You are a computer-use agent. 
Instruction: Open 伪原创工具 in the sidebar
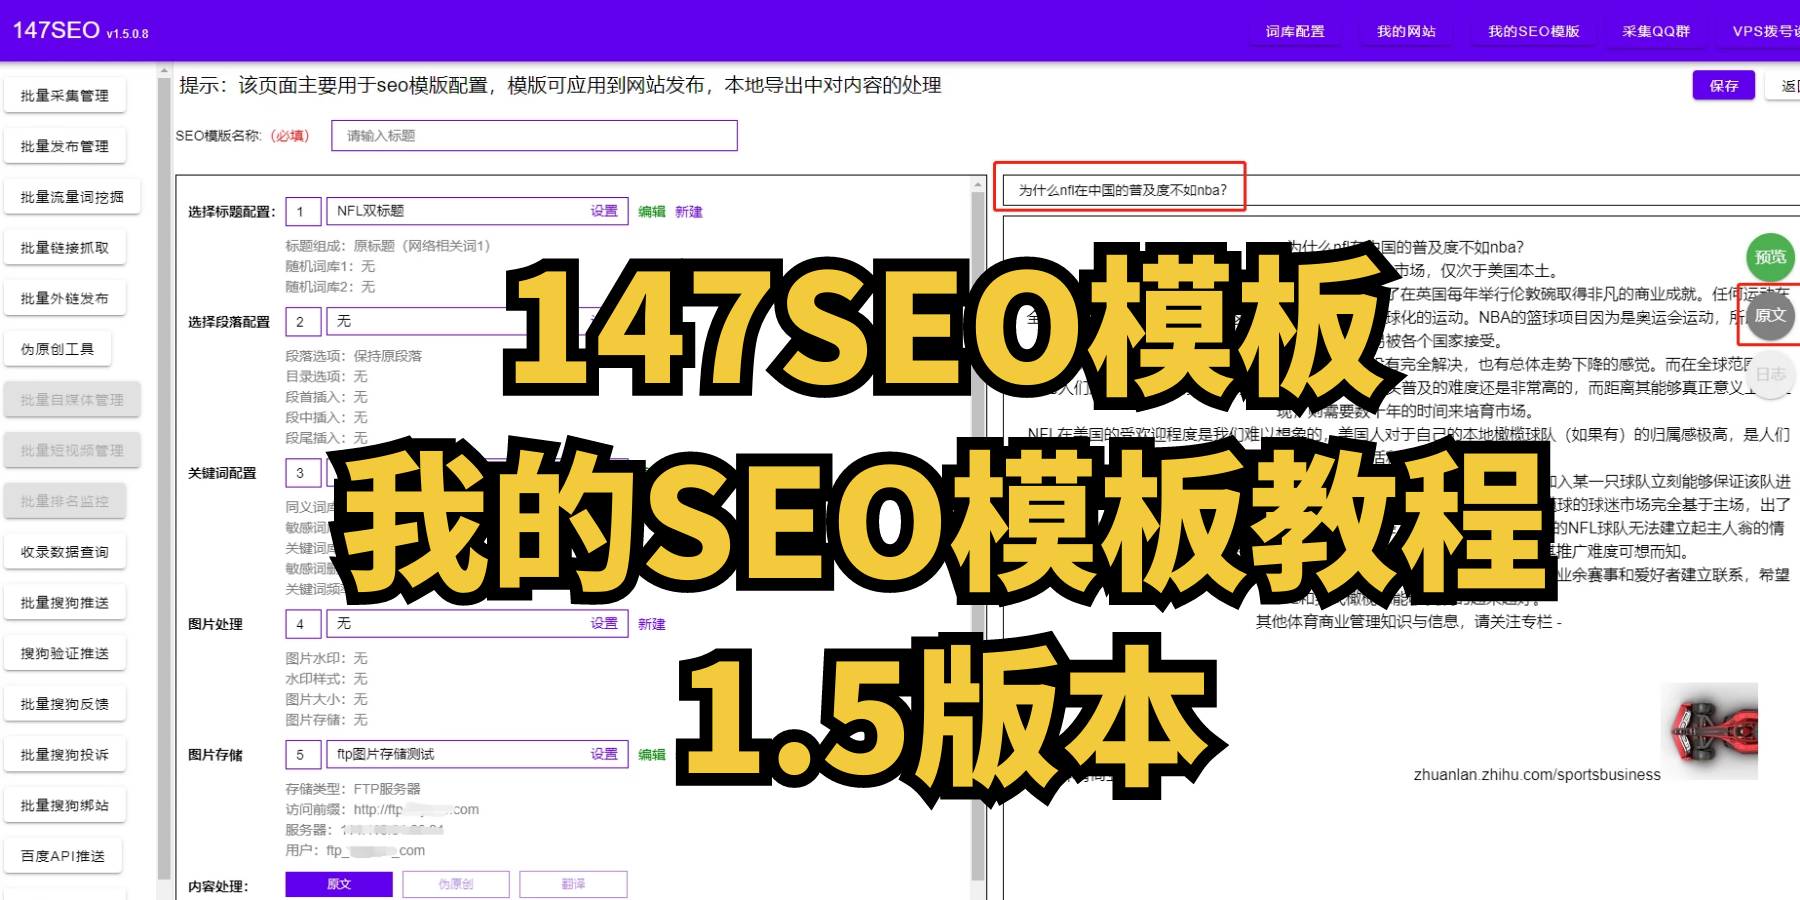click(58, 349)
